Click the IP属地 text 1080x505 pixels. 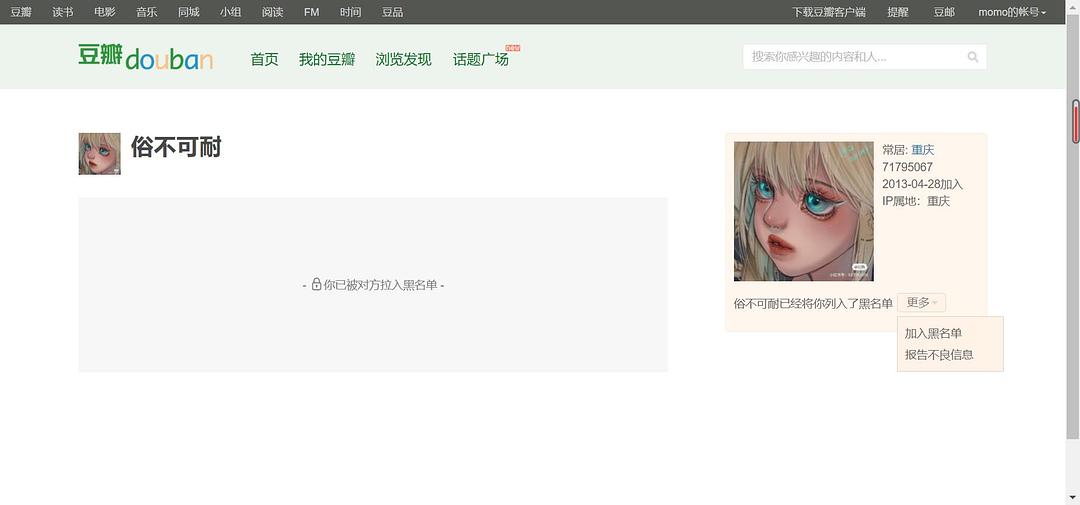click(x=916, y=202)
